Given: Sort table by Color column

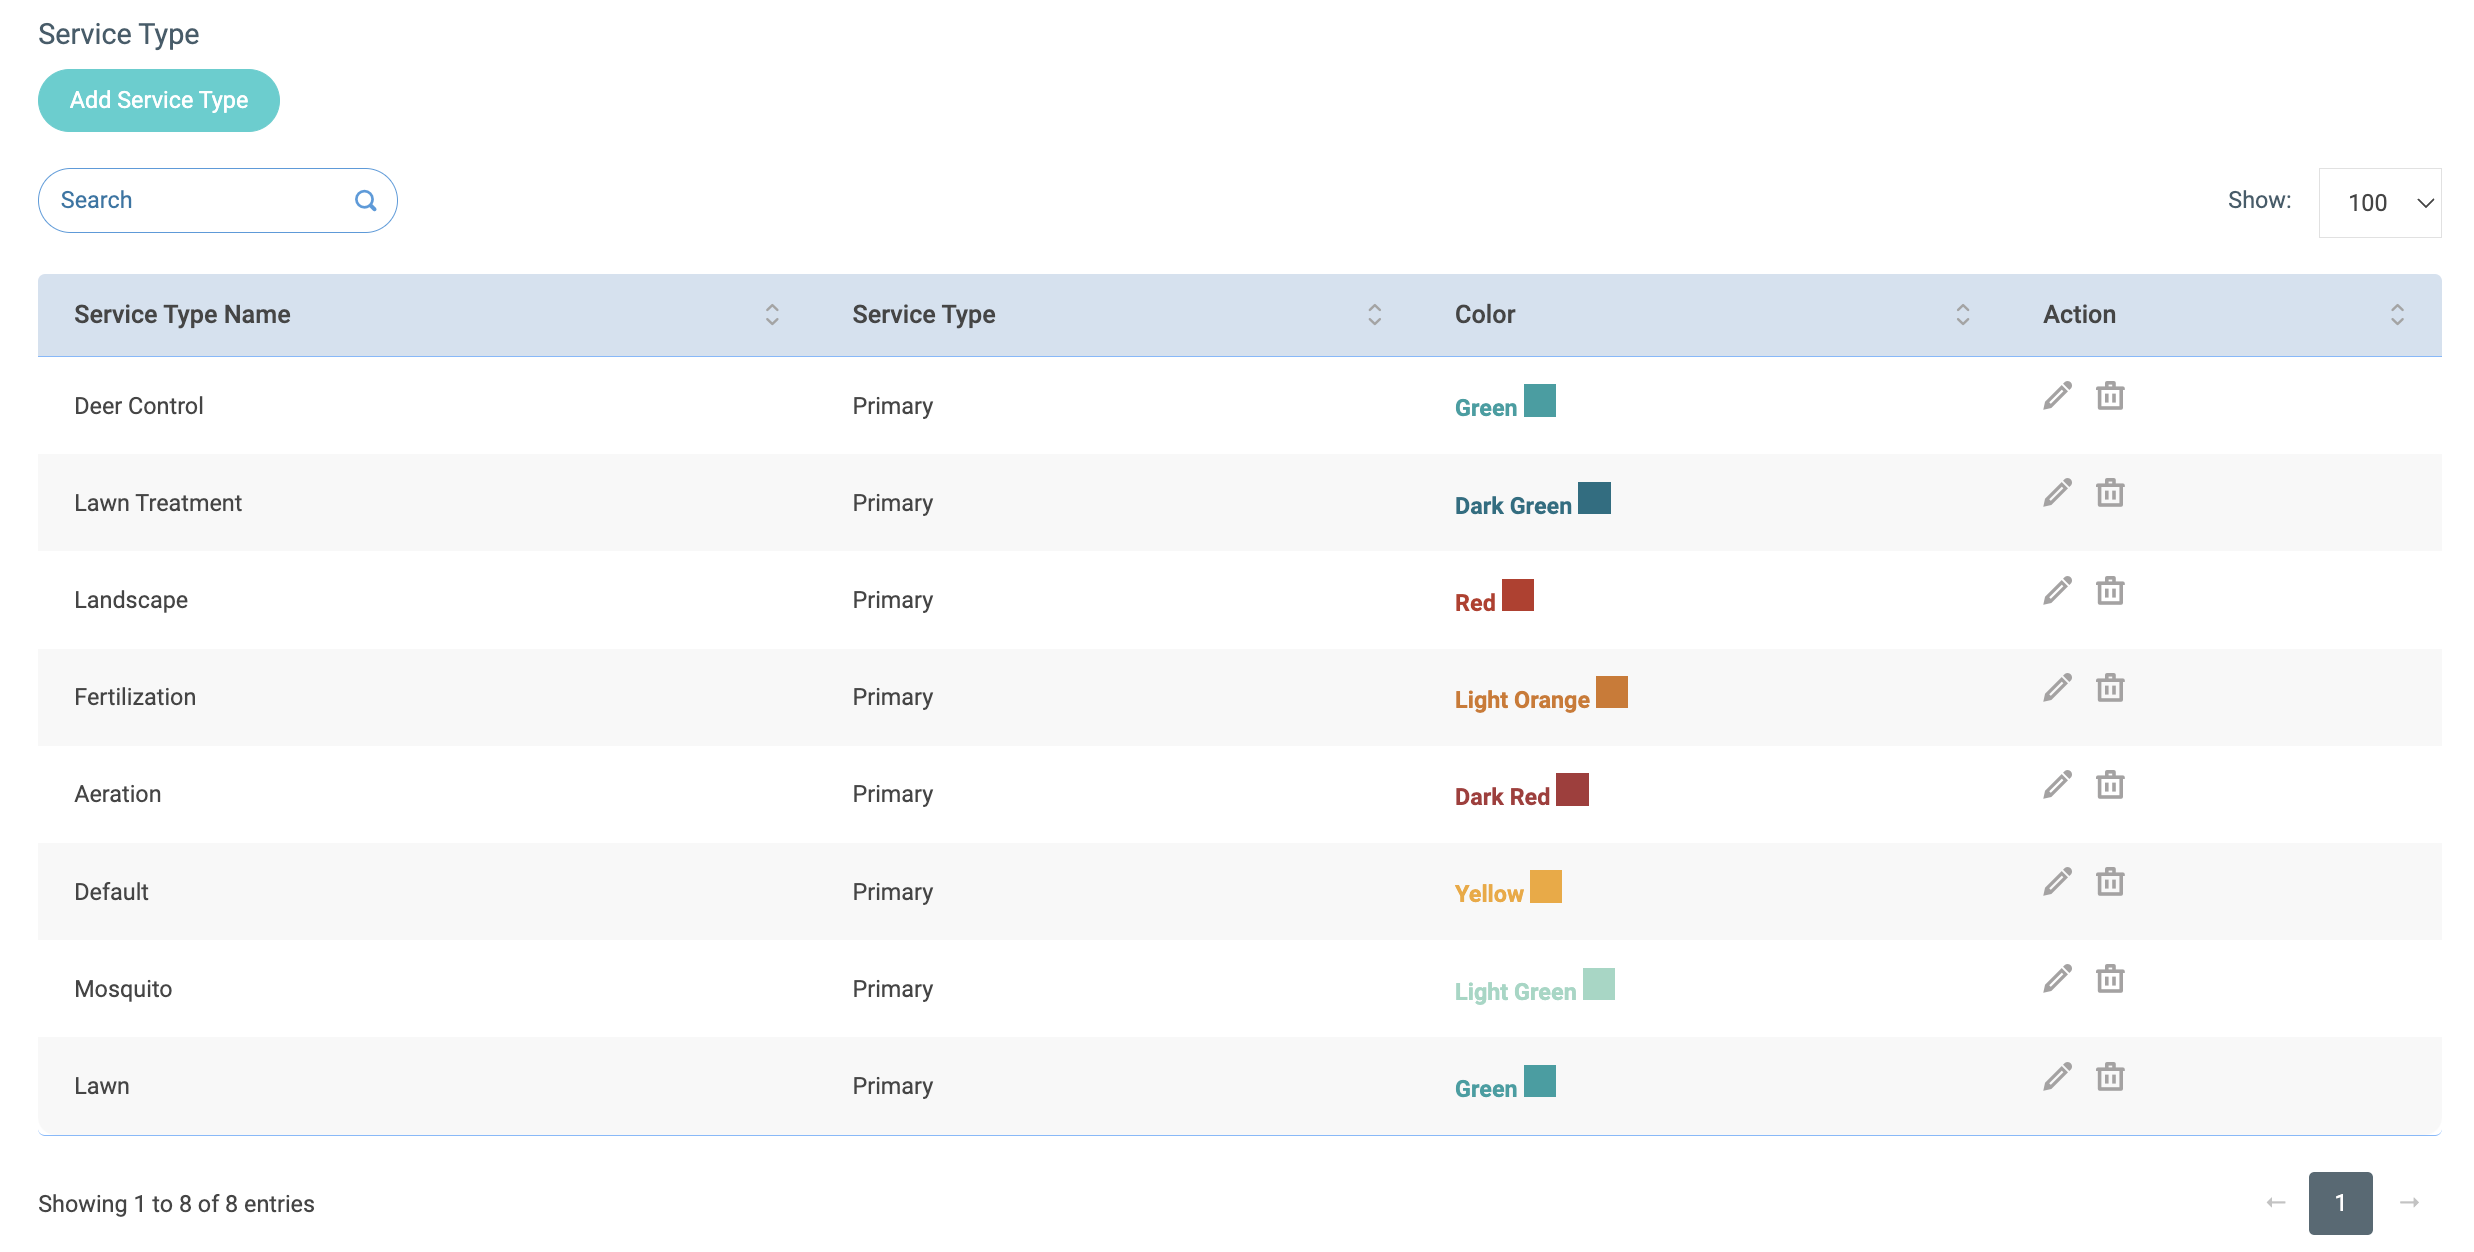Looking at the screenshot, I should (1962, 315).
